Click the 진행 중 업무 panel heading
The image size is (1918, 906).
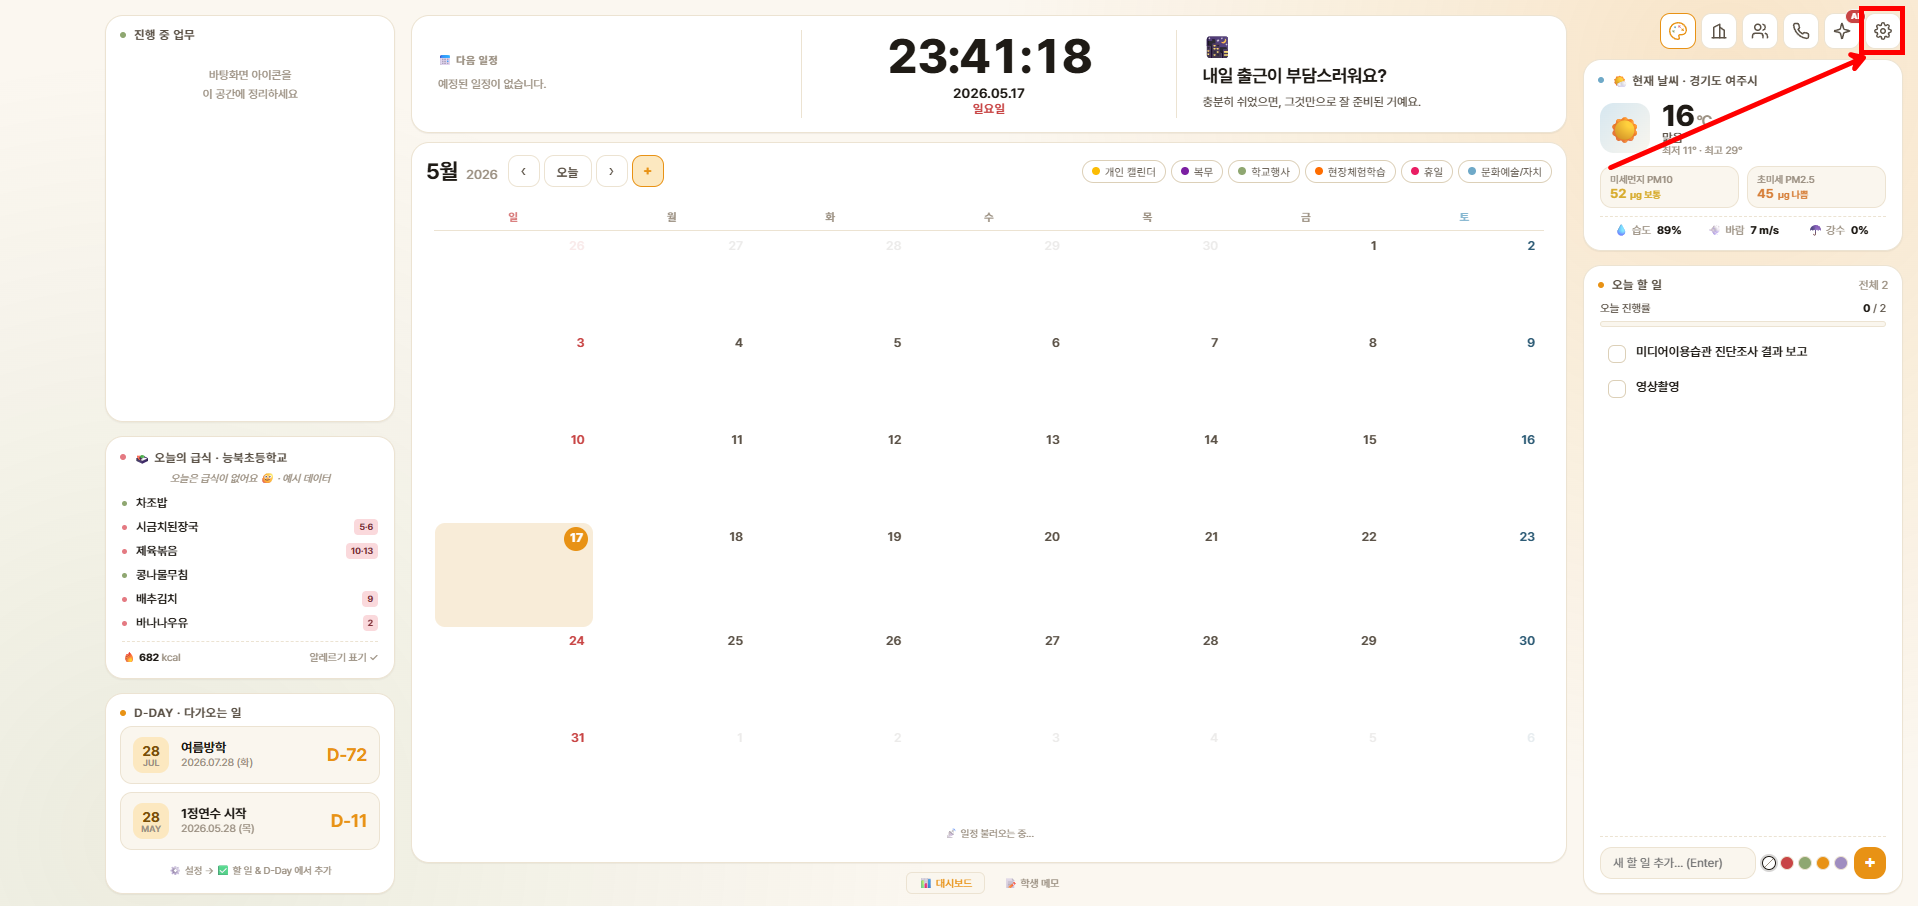(x=164, y=35)
